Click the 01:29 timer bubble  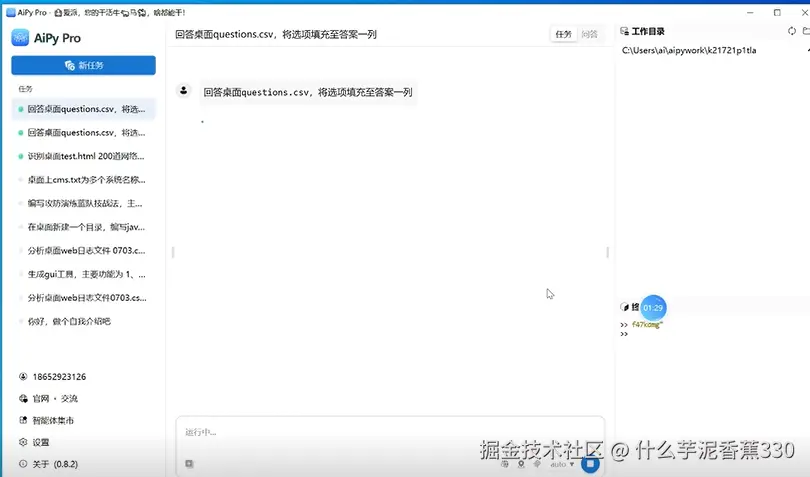pos(653,307)
